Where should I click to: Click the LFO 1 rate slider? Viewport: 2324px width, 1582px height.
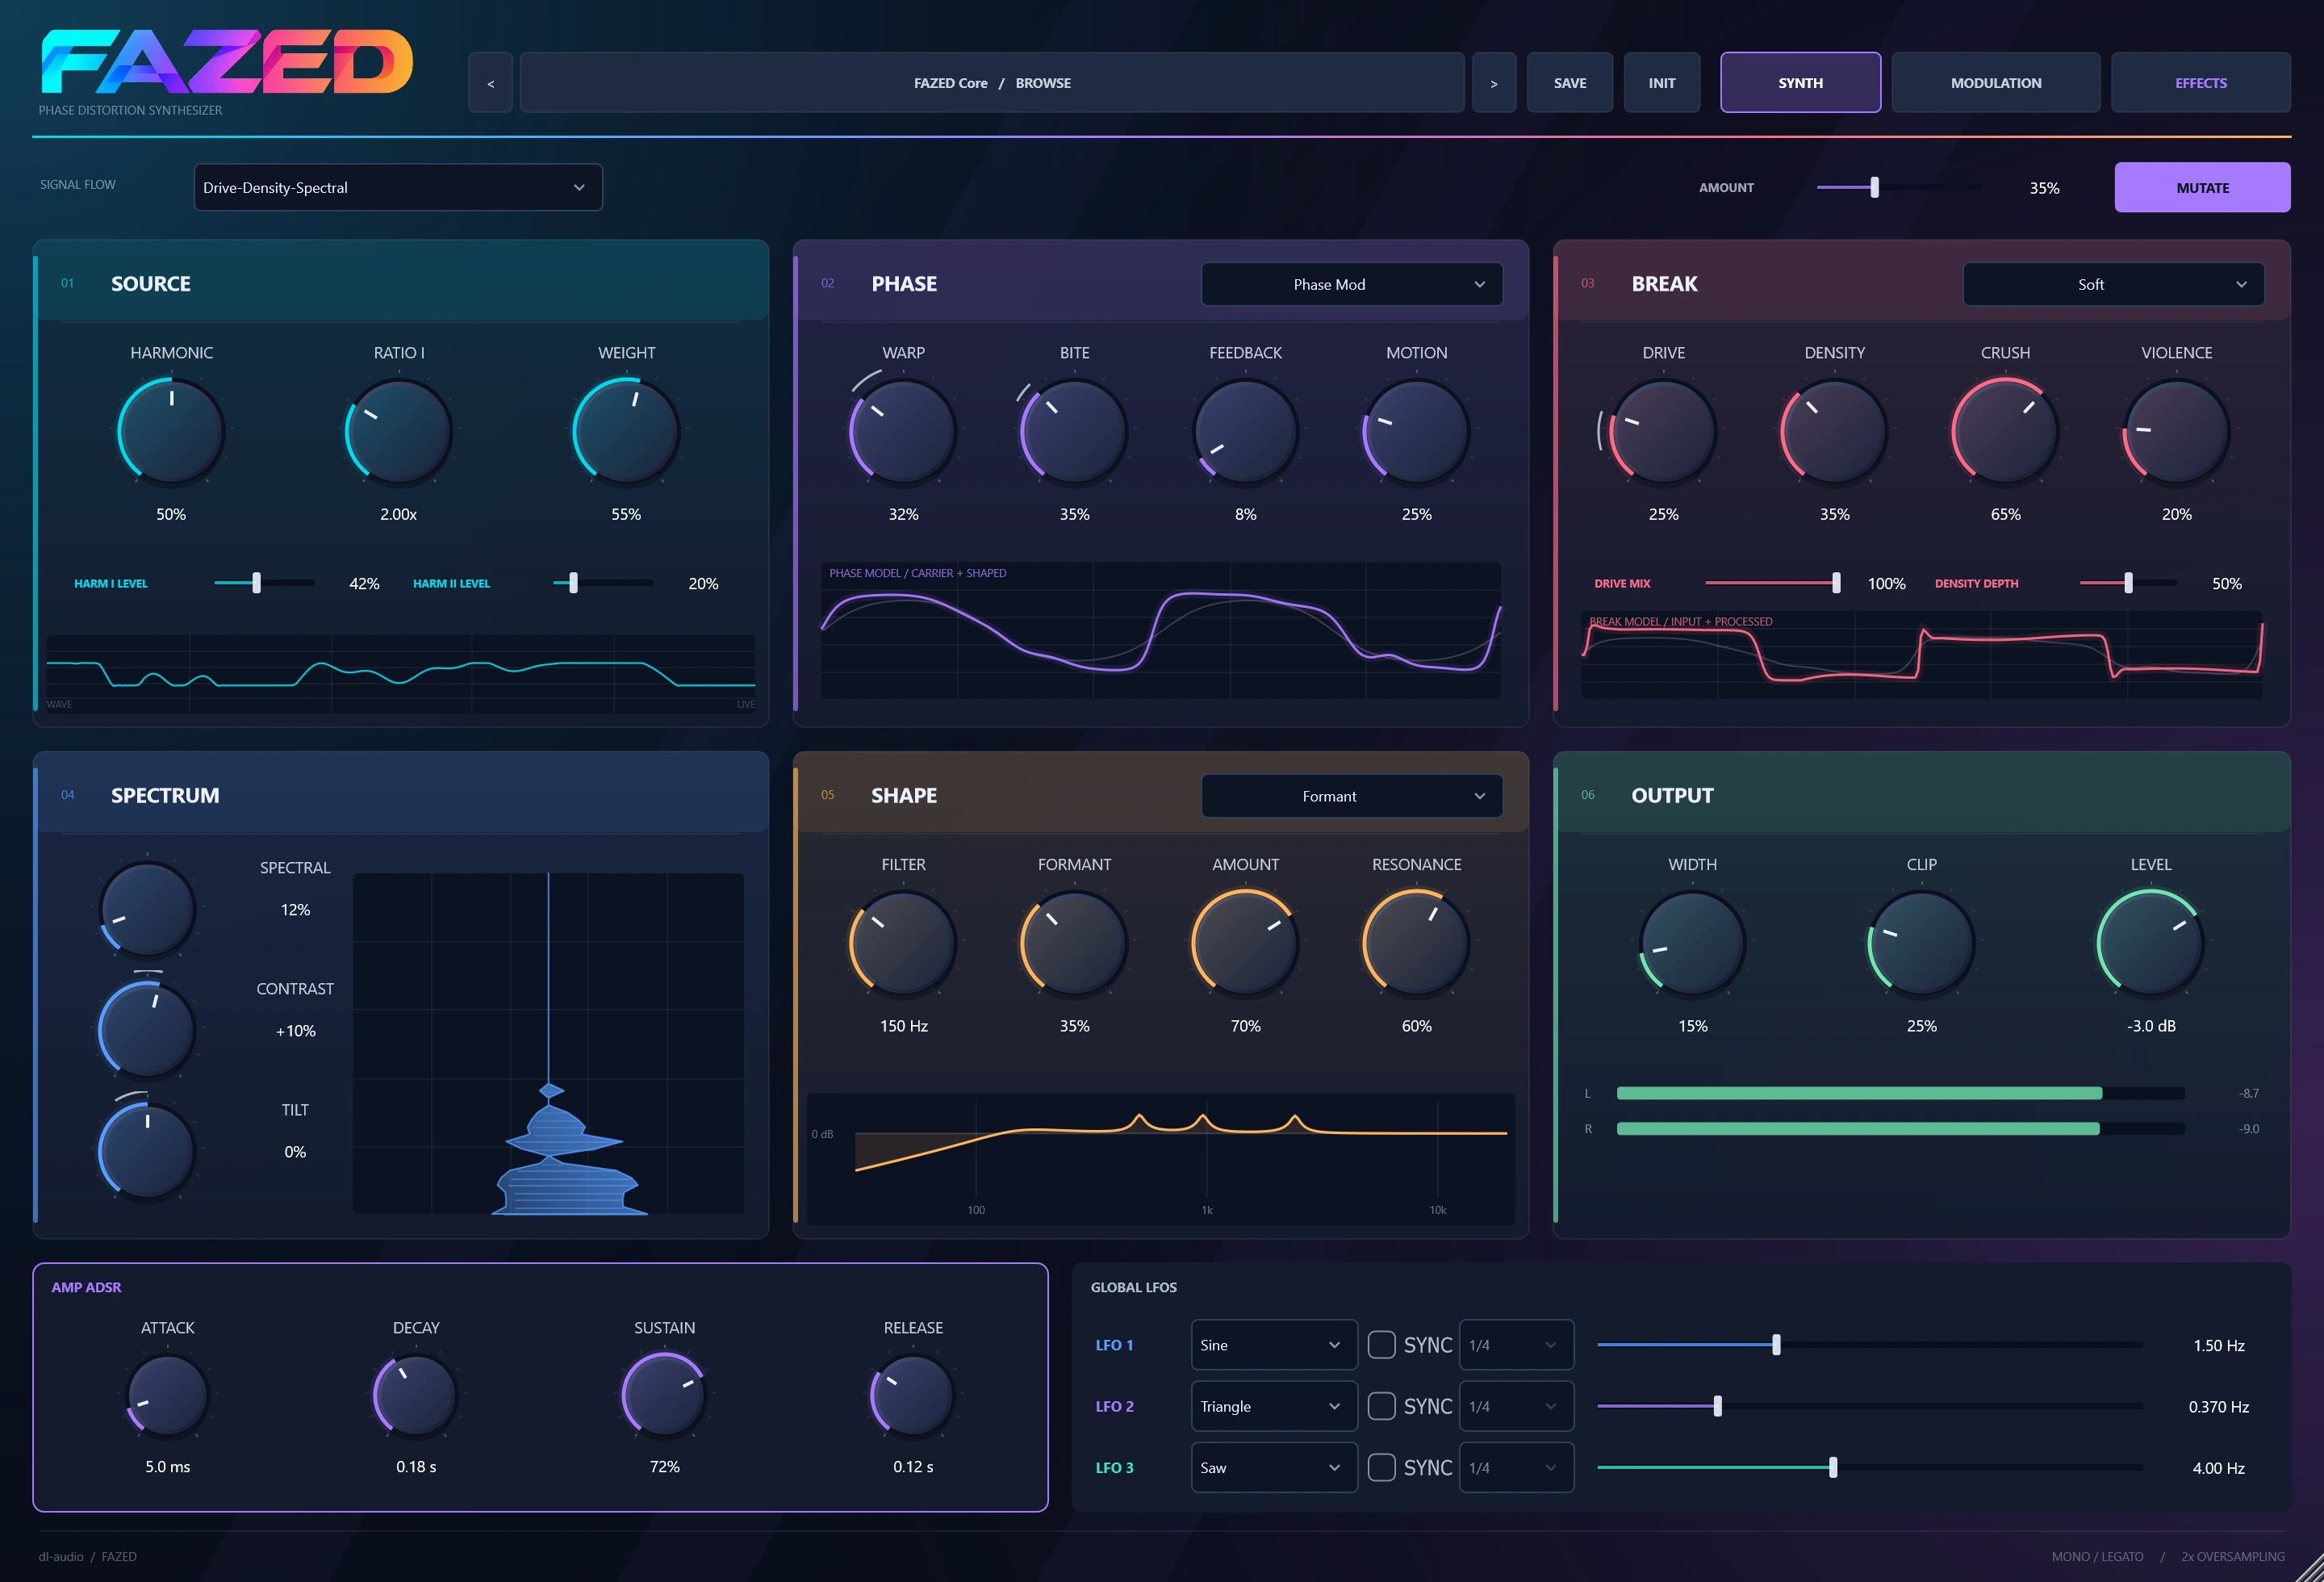pos(1870,1345)
